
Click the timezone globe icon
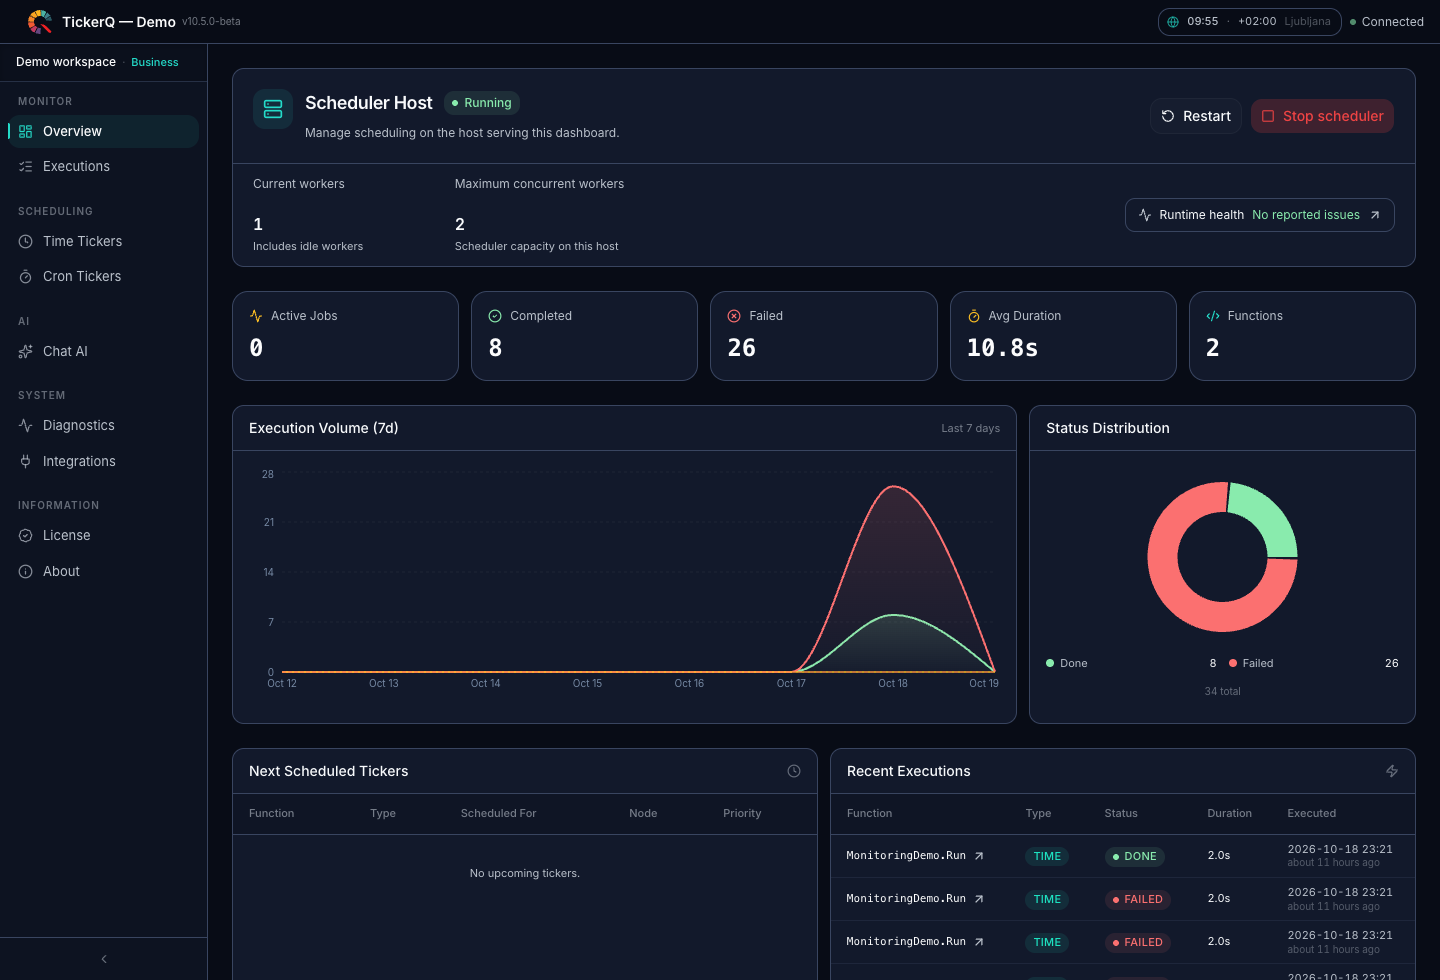click(x=1173, y=22)
